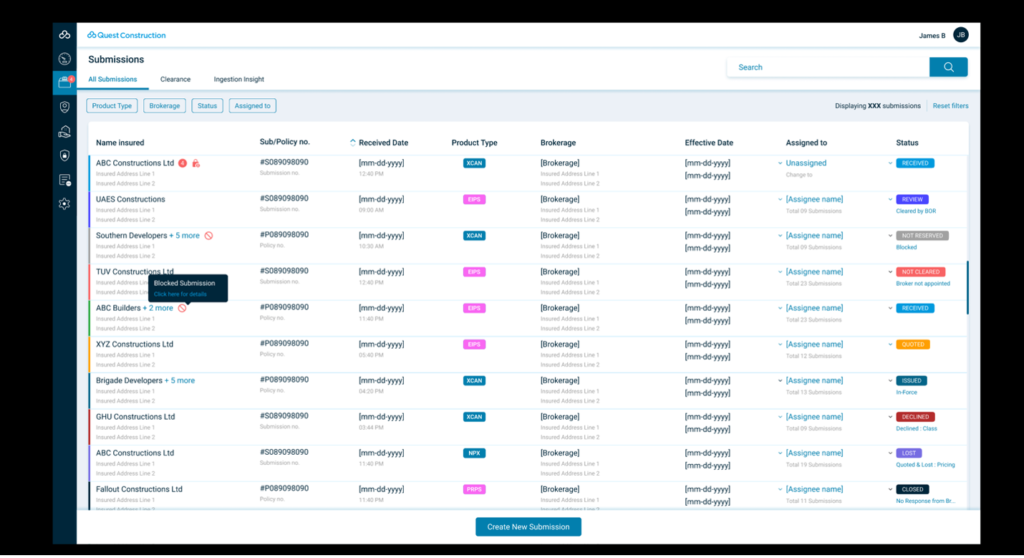Image resolution: width=1024 pixels, height=558 pixels.
Task: Open the Brokerage filter
Action: (165, 106)
